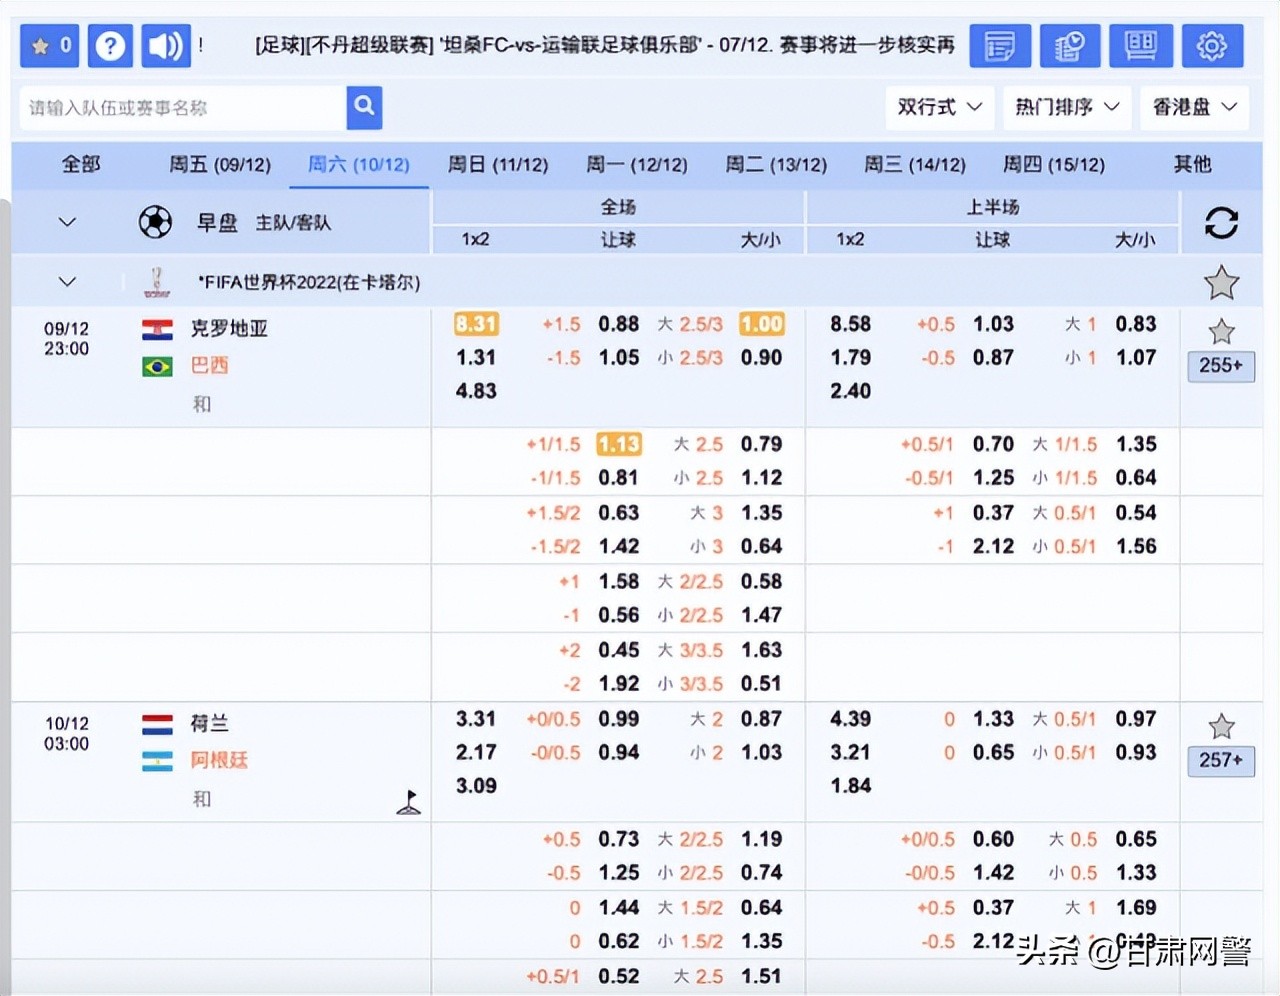1280x996 pixels.
Task: Click the 255+ more markets button
Action: [x=1221, y=366]
